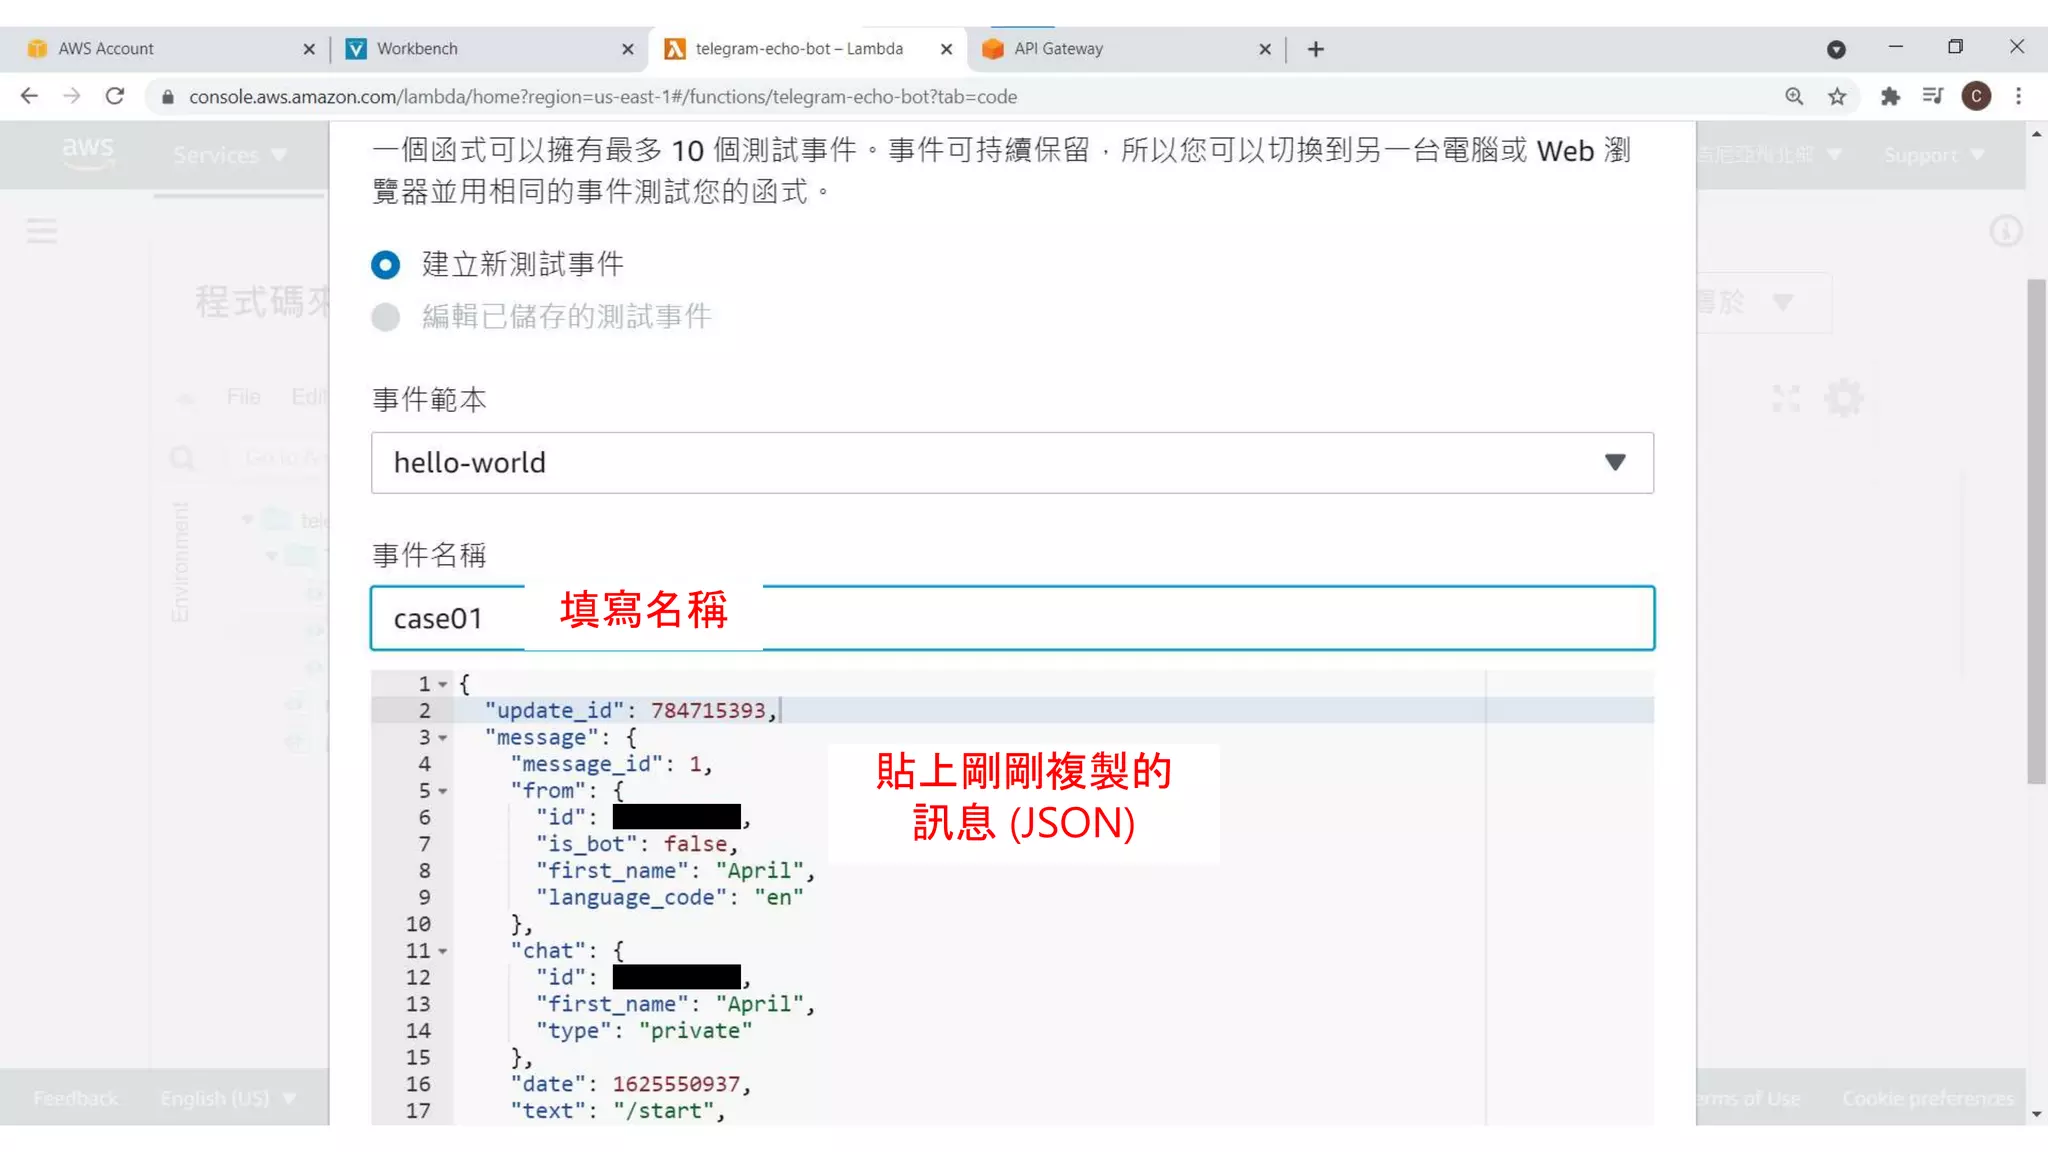This screenshot has height=1152, width=2048.
Task: Collapse the chat object fold arrow
Action: click(x=443, y=951)
